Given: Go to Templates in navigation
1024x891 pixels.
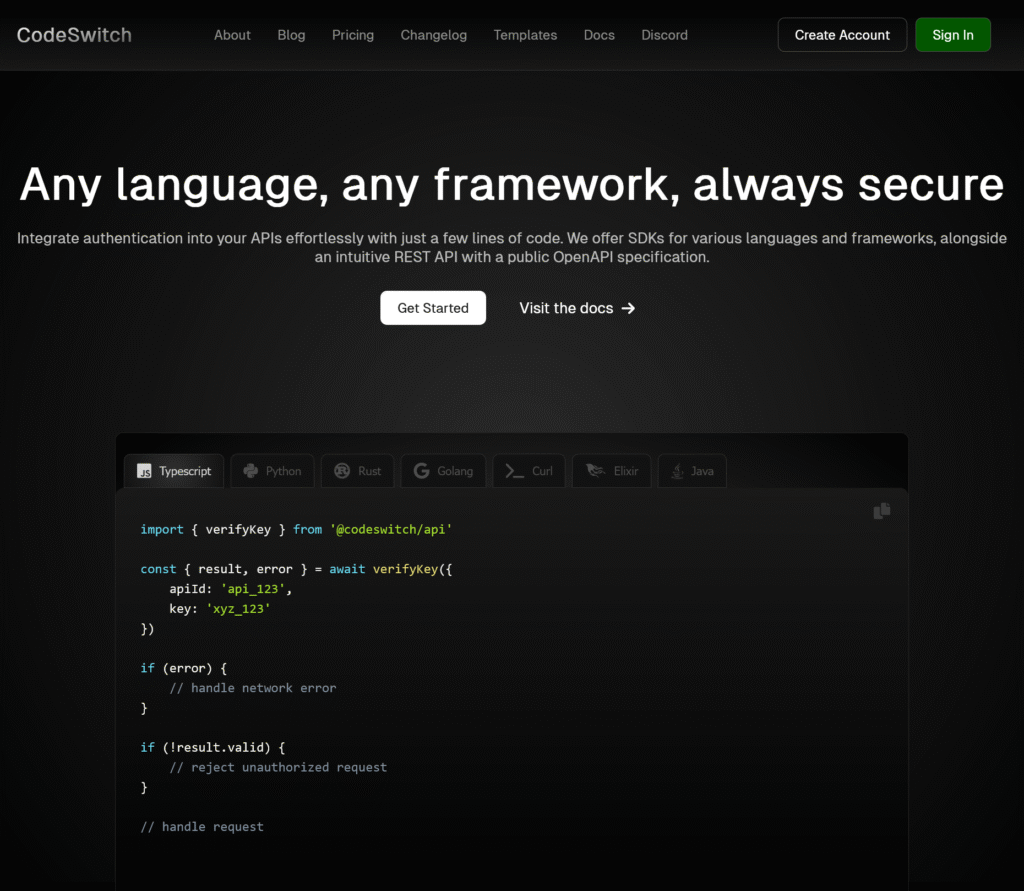Looking at the screenshot, I should [525, 35].
